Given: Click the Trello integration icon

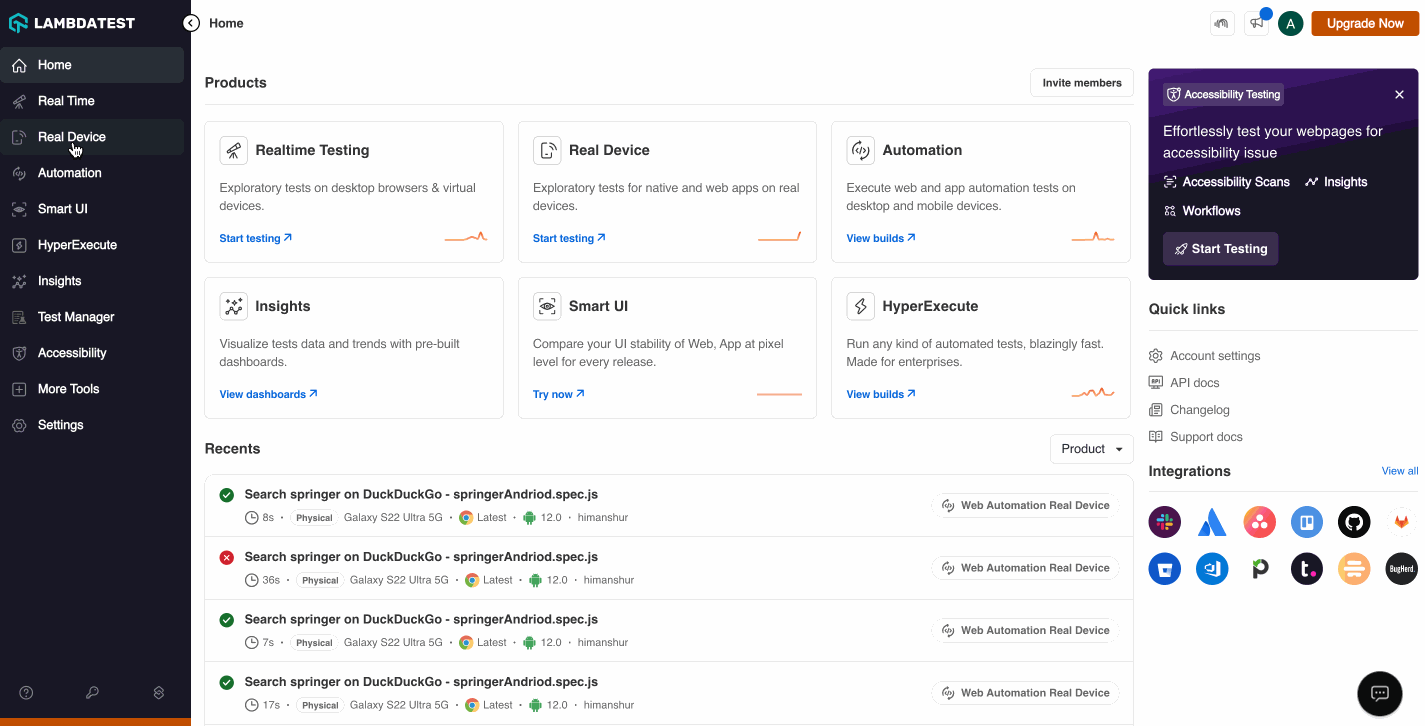Looking at the screenshot, I should [x=1306, y=522].
